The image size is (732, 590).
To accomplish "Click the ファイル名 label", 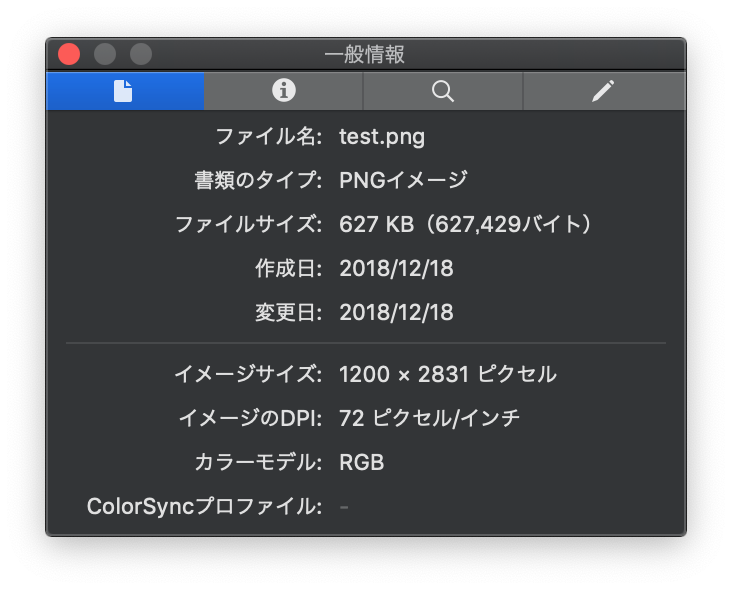I will (268, 137).
